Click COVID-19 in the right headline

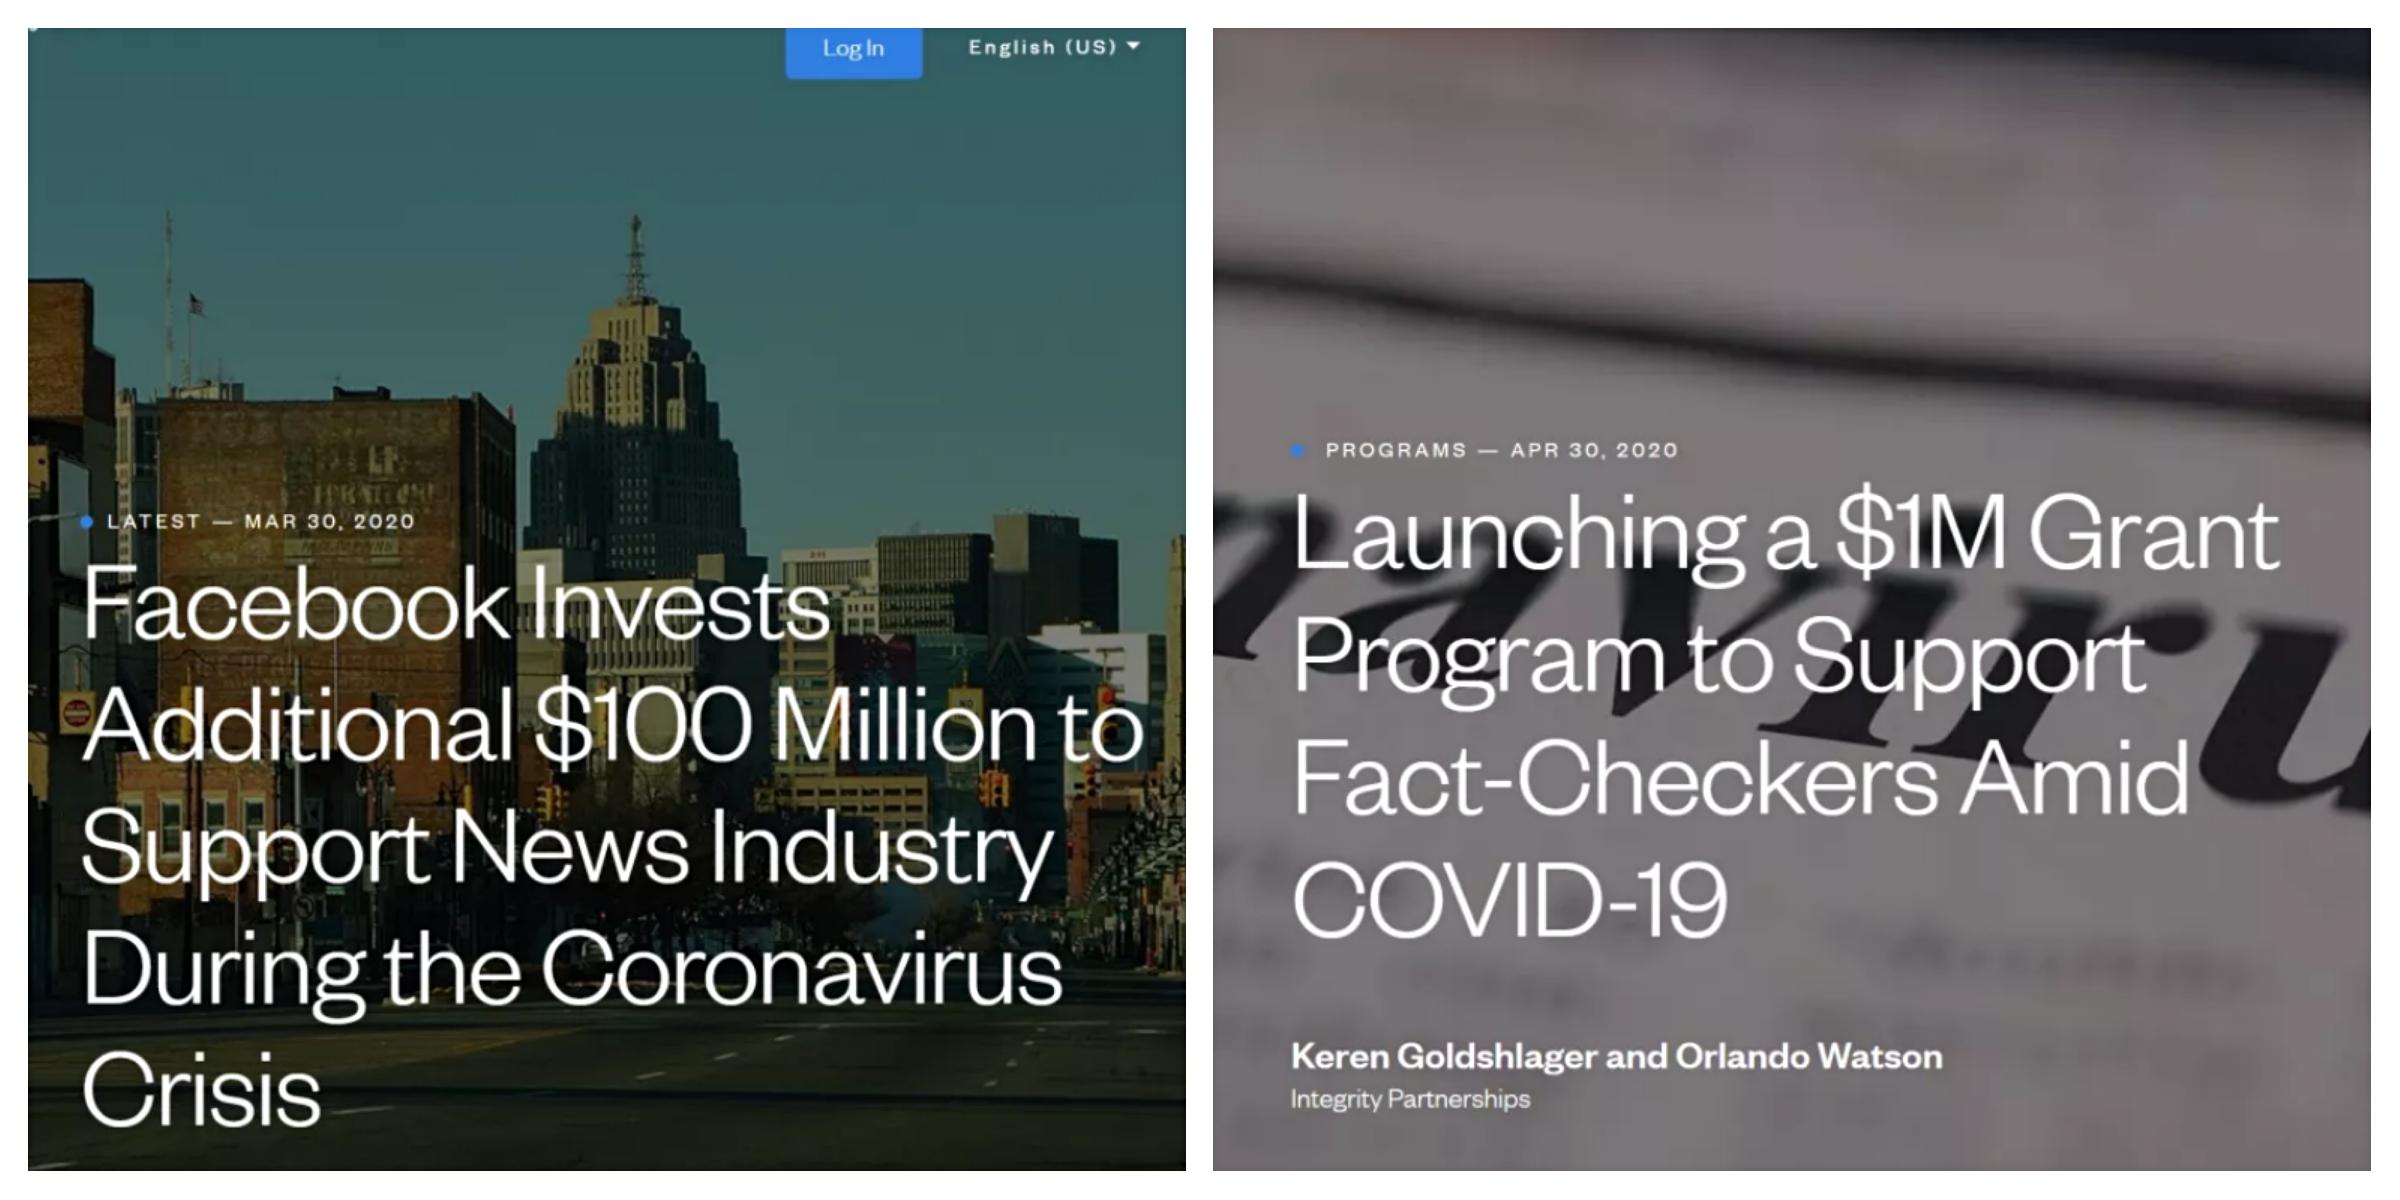(1510, 898)
